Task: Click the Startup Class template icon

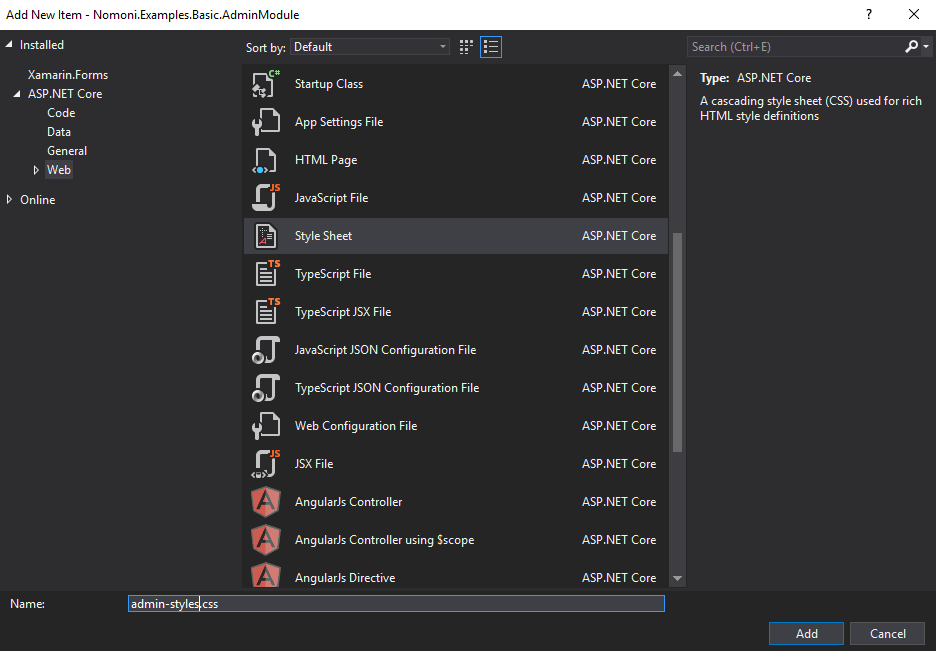Action: (265, 84)
